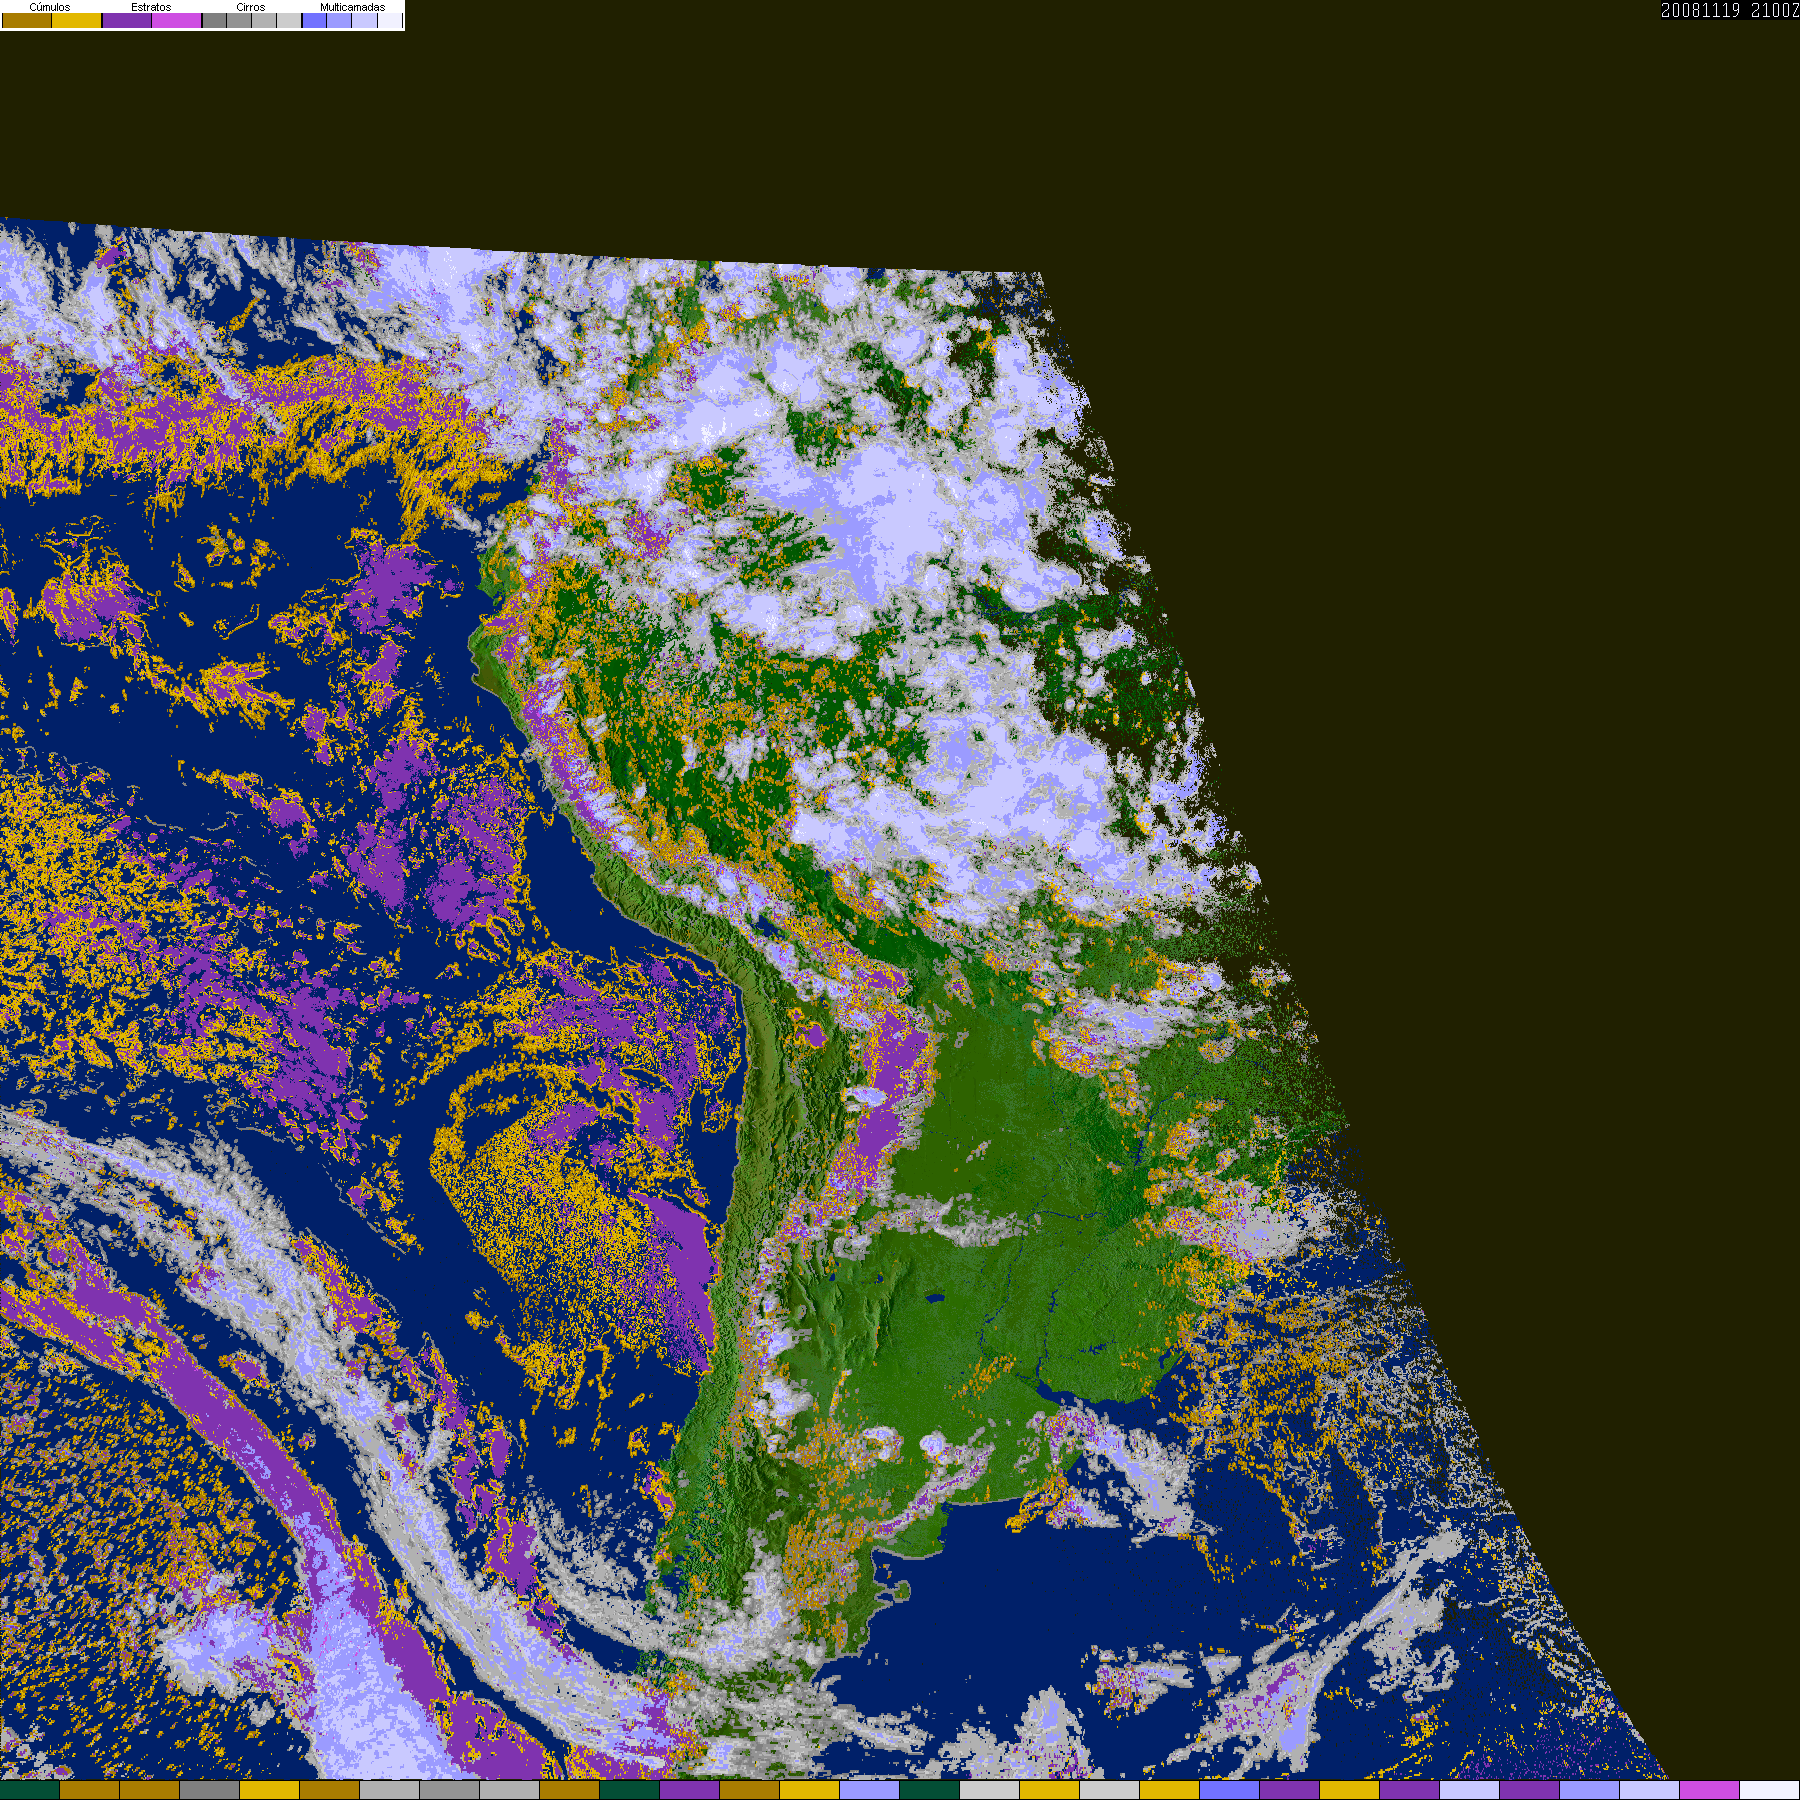Screen dimensions: 1800x1800
Task: Click the yellow Cúmulos legend swatch
Action: pyautogui.click(x=77, y=20)
